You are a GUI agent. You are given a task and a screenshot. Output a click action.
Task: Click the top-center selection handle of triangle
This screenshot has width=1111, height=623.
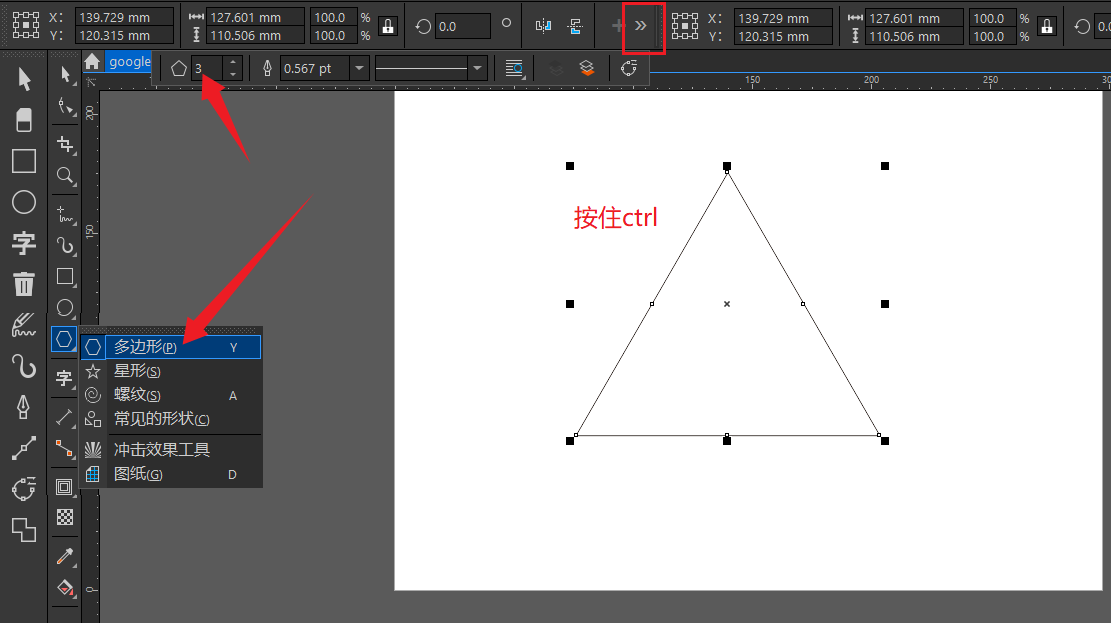coord(727,166)
